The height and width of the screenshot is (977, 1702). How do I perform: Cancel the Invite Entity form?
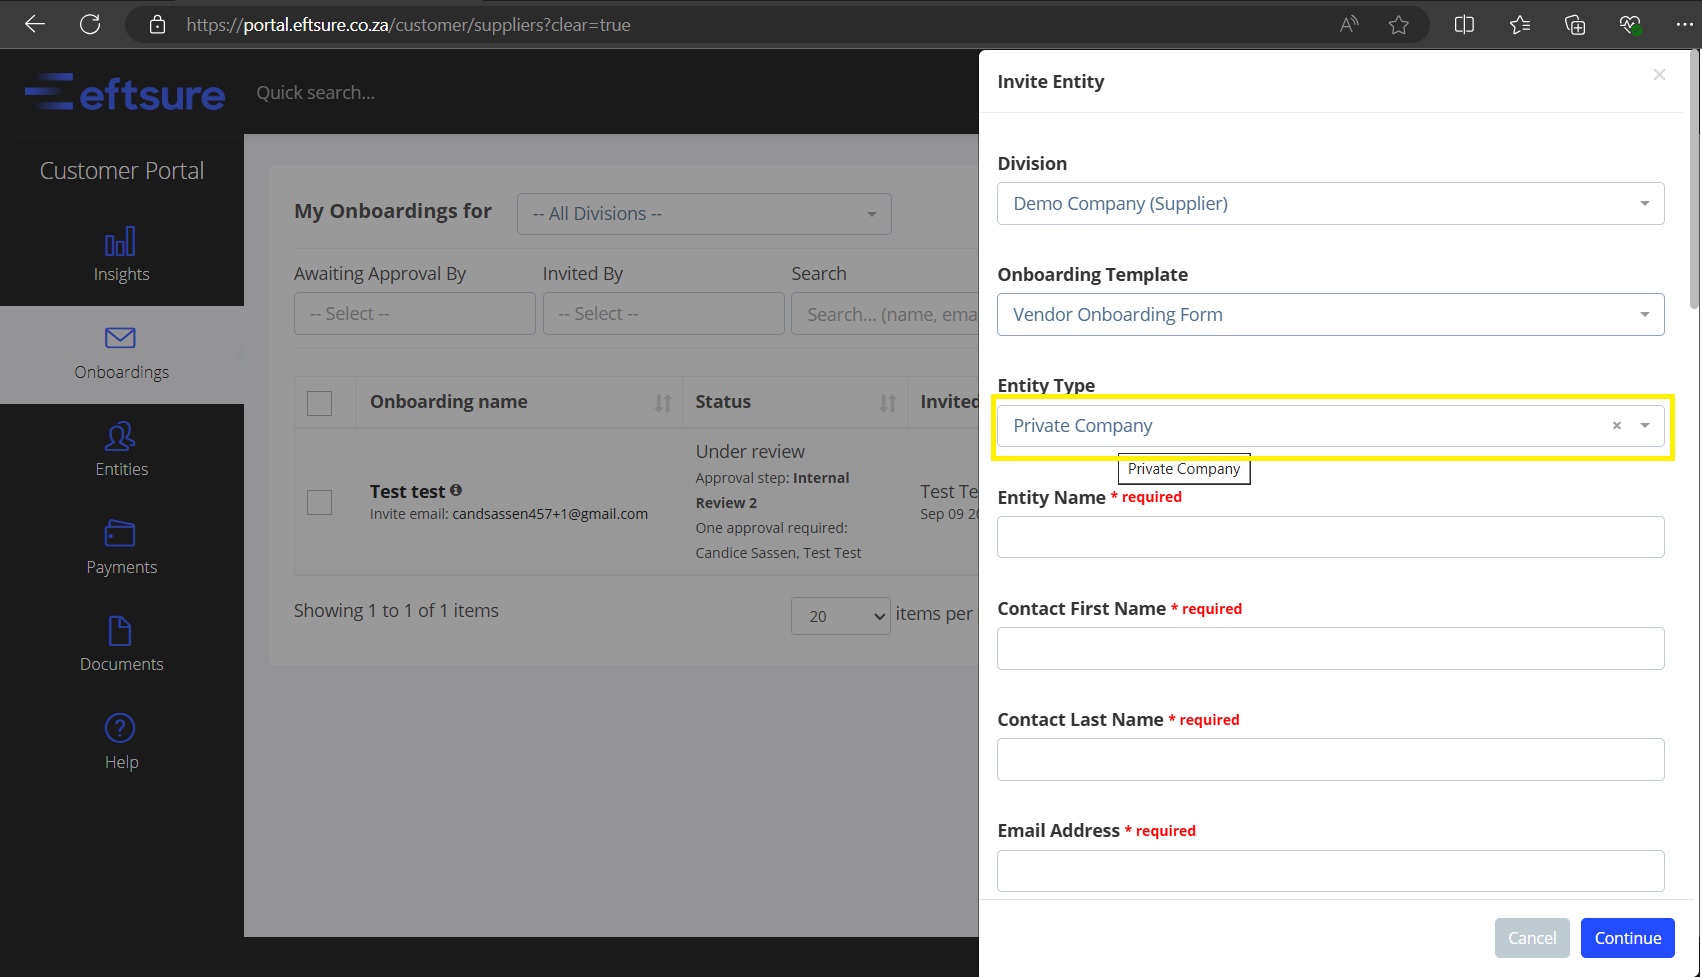(x=1531, y=938)
